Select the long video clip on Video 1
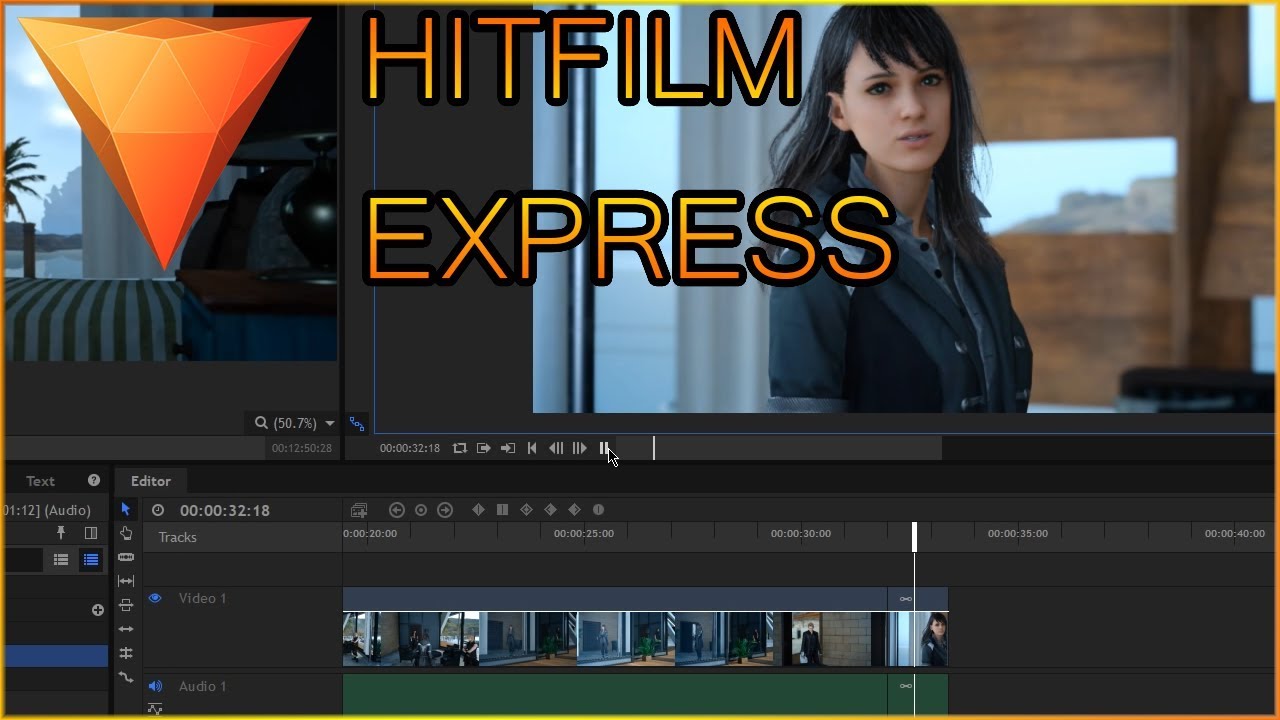 click(615, 627)
